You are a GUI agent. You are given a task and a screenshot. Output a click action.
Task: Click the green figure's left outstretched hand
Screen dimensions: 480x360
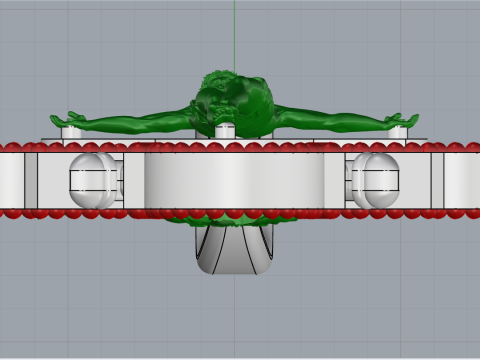68,119
